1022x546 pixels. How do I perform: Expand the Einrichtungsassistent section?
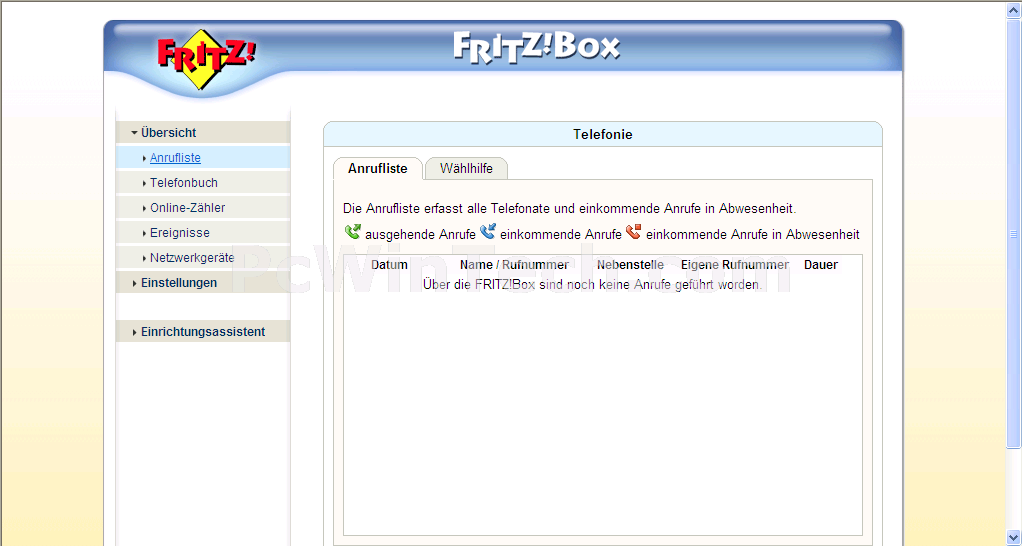point(203,332)
